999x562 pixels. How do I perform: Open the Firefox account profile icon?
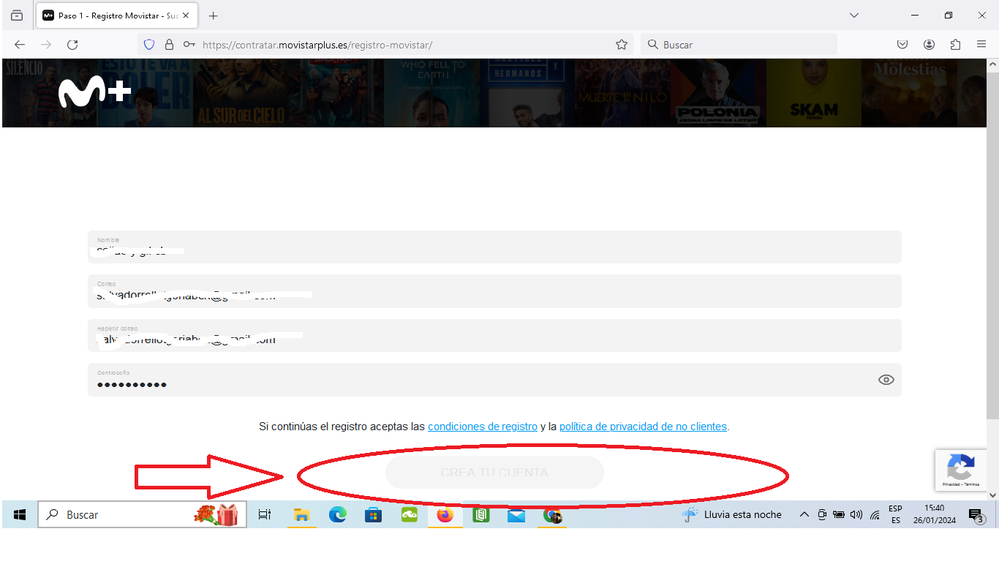point(929,45)
